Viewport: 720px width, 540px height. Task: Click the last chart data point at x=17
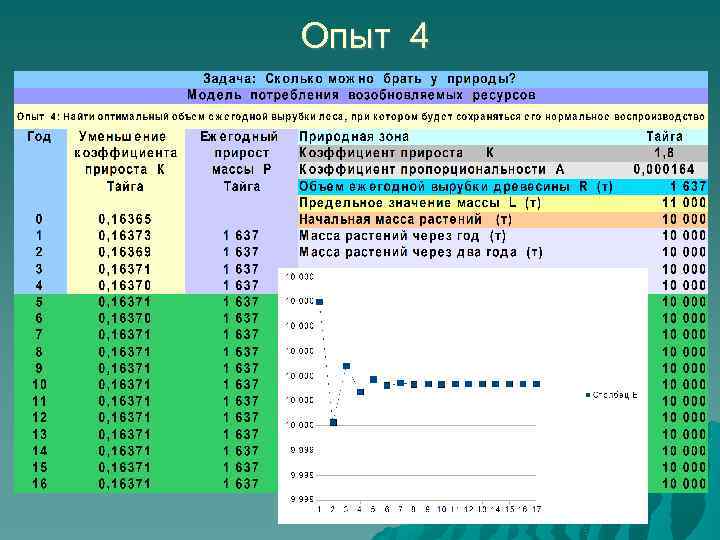point(536,384)
